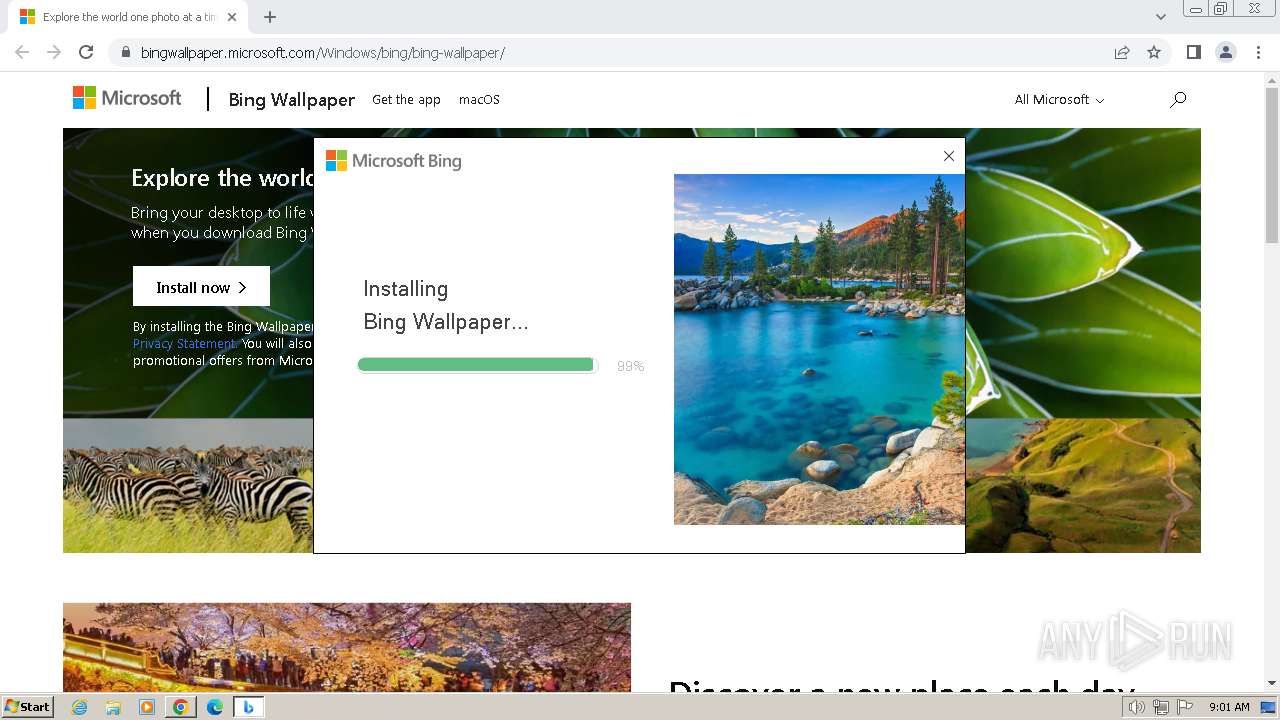Click the 99% progress percentage text
The height and width of the screenshot is (720, 1280).
[630, 366]
